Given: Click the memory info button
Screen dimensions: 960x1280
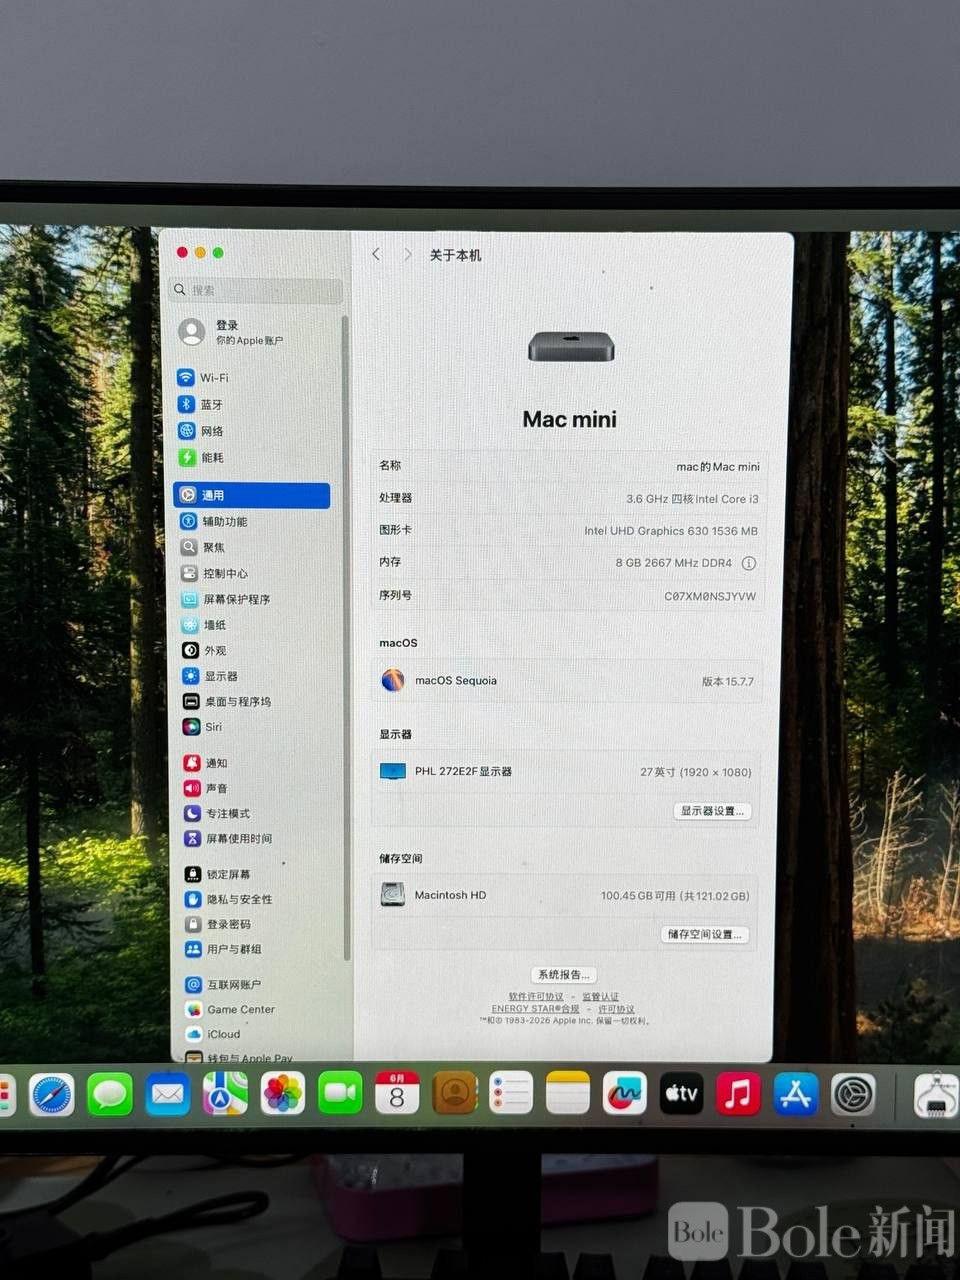Looking at the screenshot, I should [748, 563].
